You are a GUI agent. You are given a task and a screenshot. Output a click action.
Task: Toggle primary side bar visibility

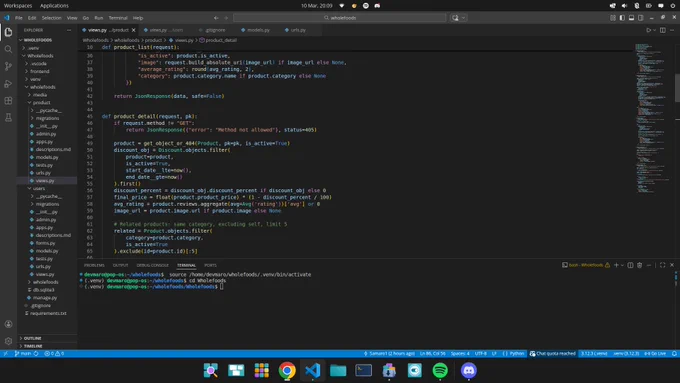coord(622,18)
